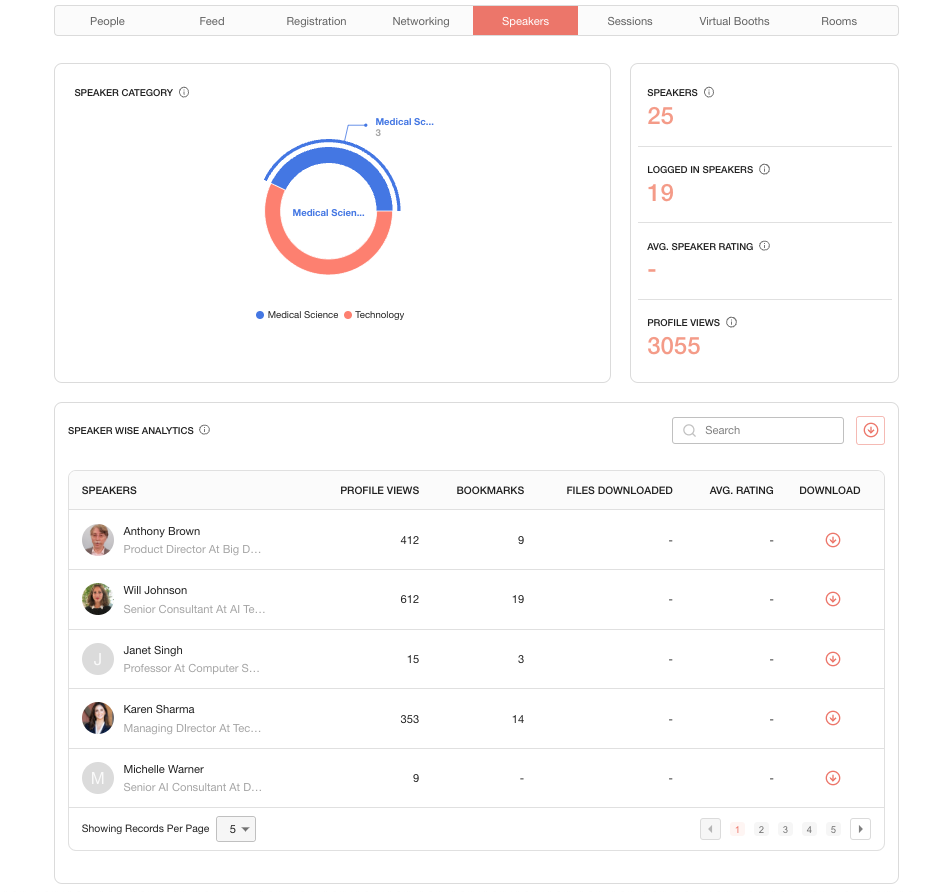Viewport: 928px width, 892px height.
Task: Click info icon next to Speaker Category
Action: coord(184,92)
